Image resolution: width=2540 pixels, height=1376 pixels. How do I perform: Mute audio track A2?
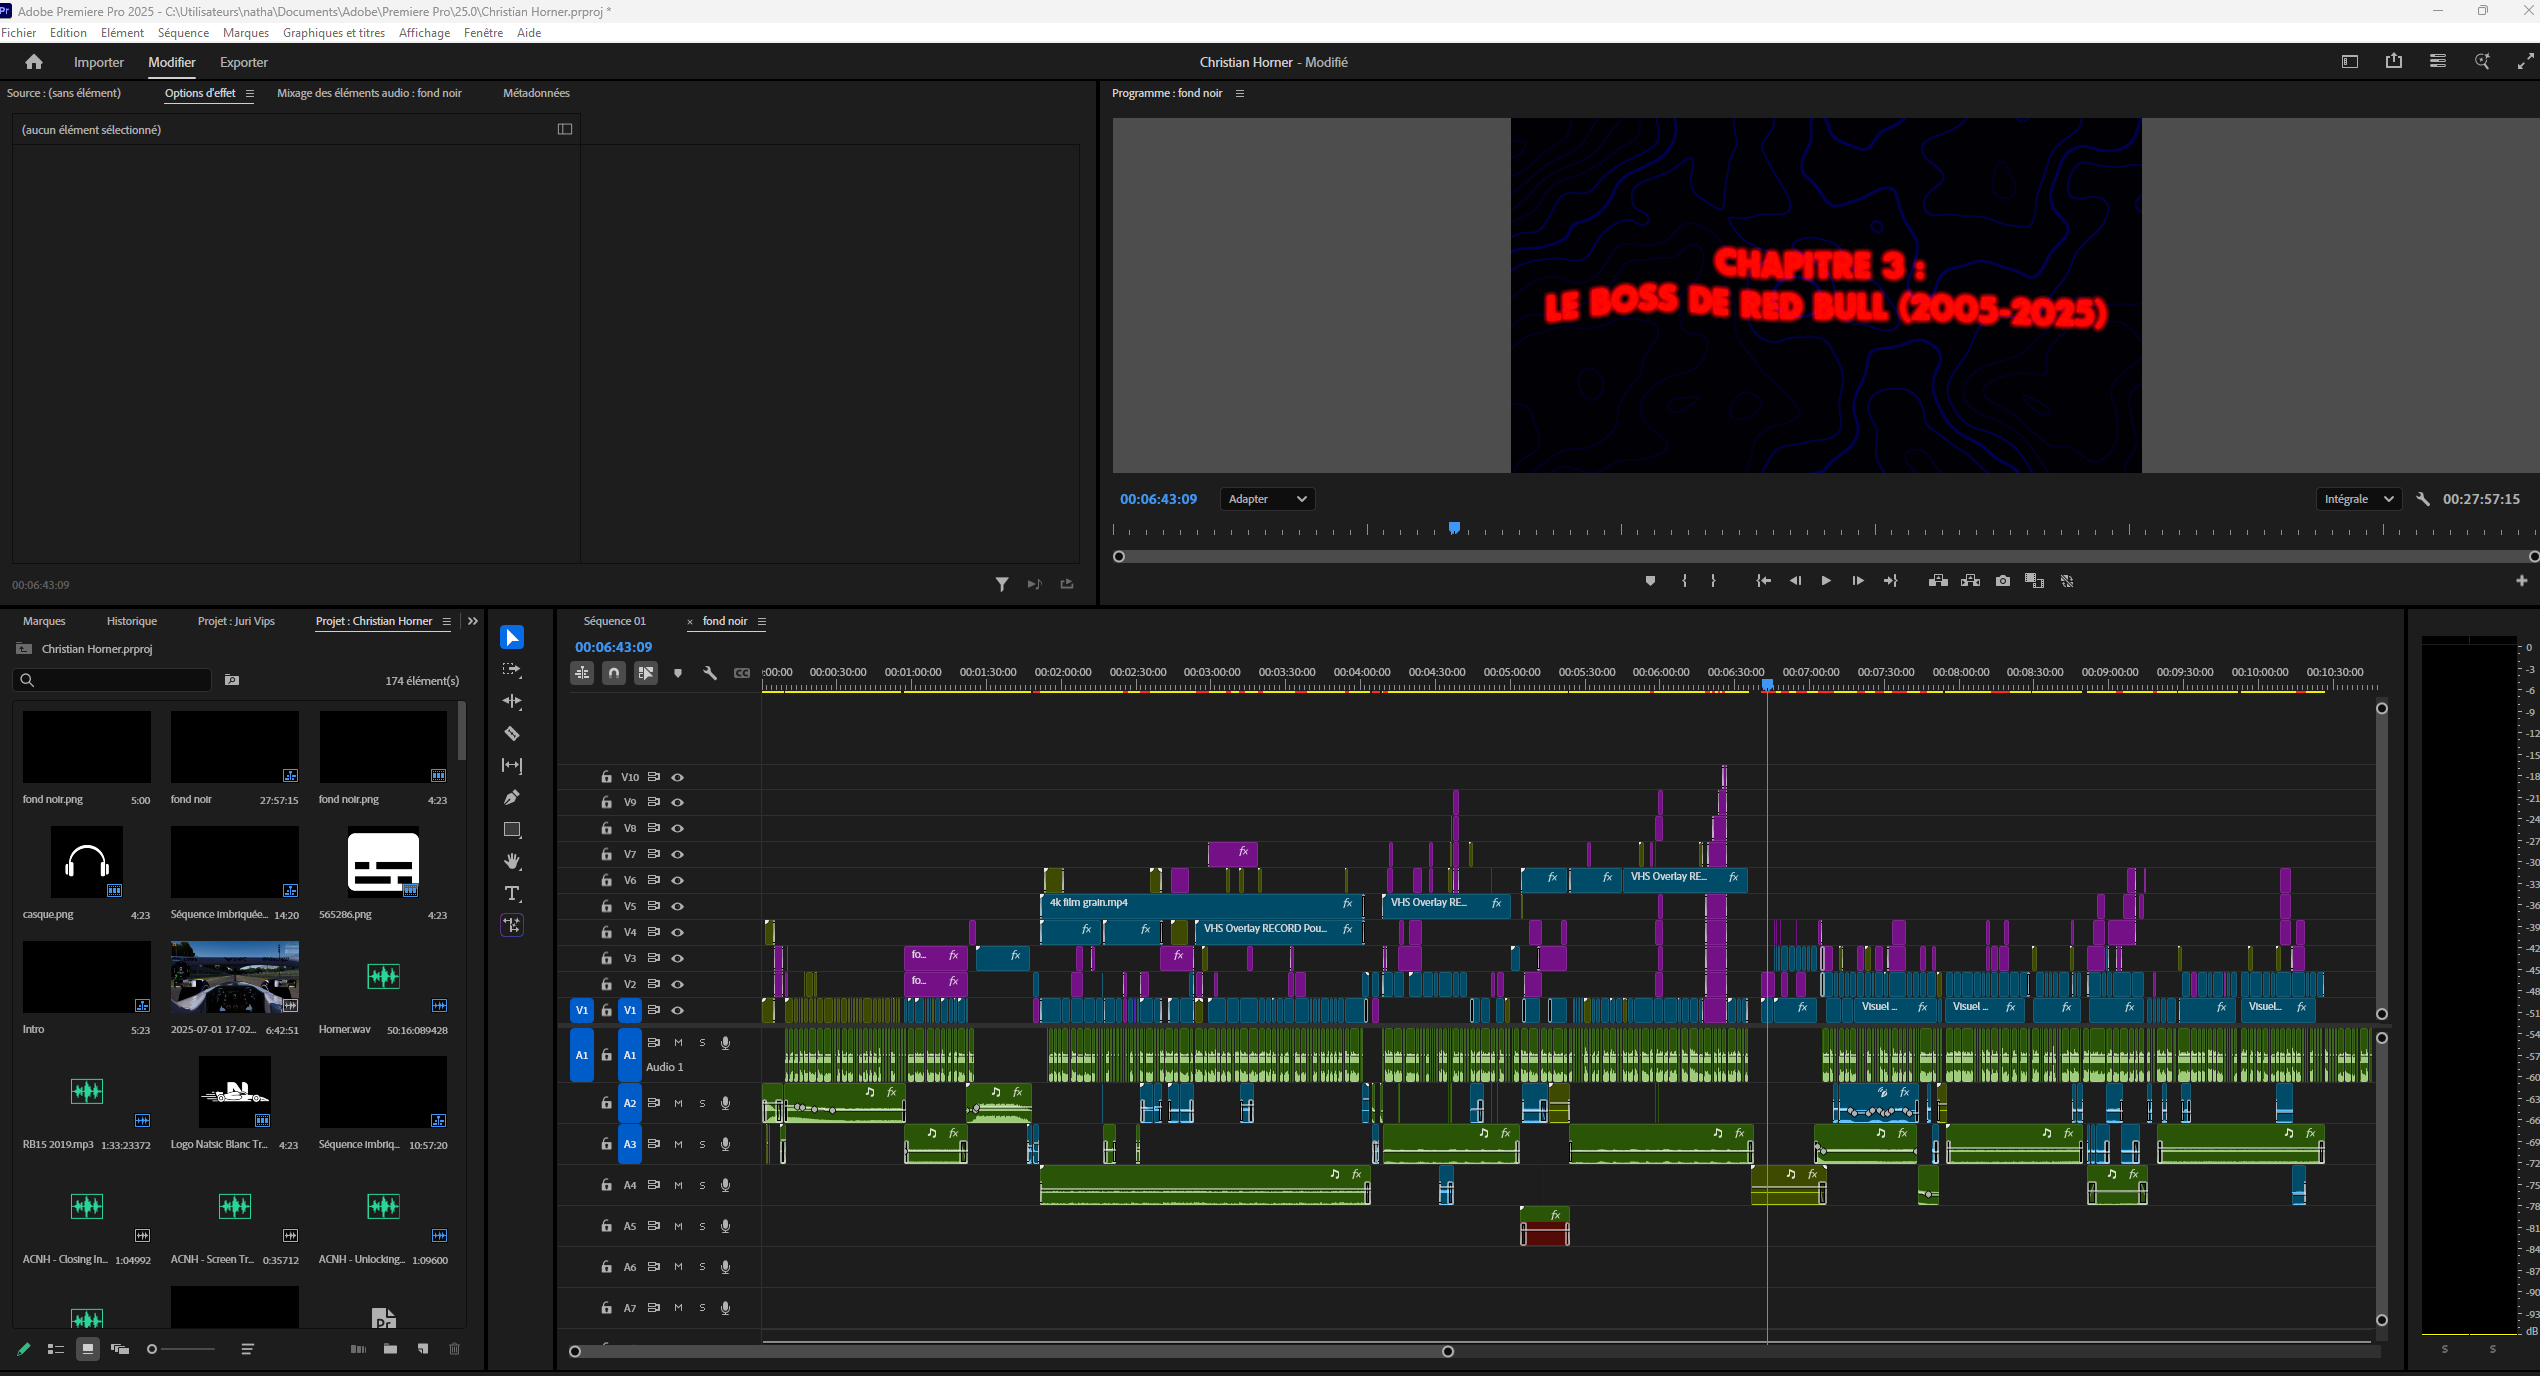[678, 1103]
